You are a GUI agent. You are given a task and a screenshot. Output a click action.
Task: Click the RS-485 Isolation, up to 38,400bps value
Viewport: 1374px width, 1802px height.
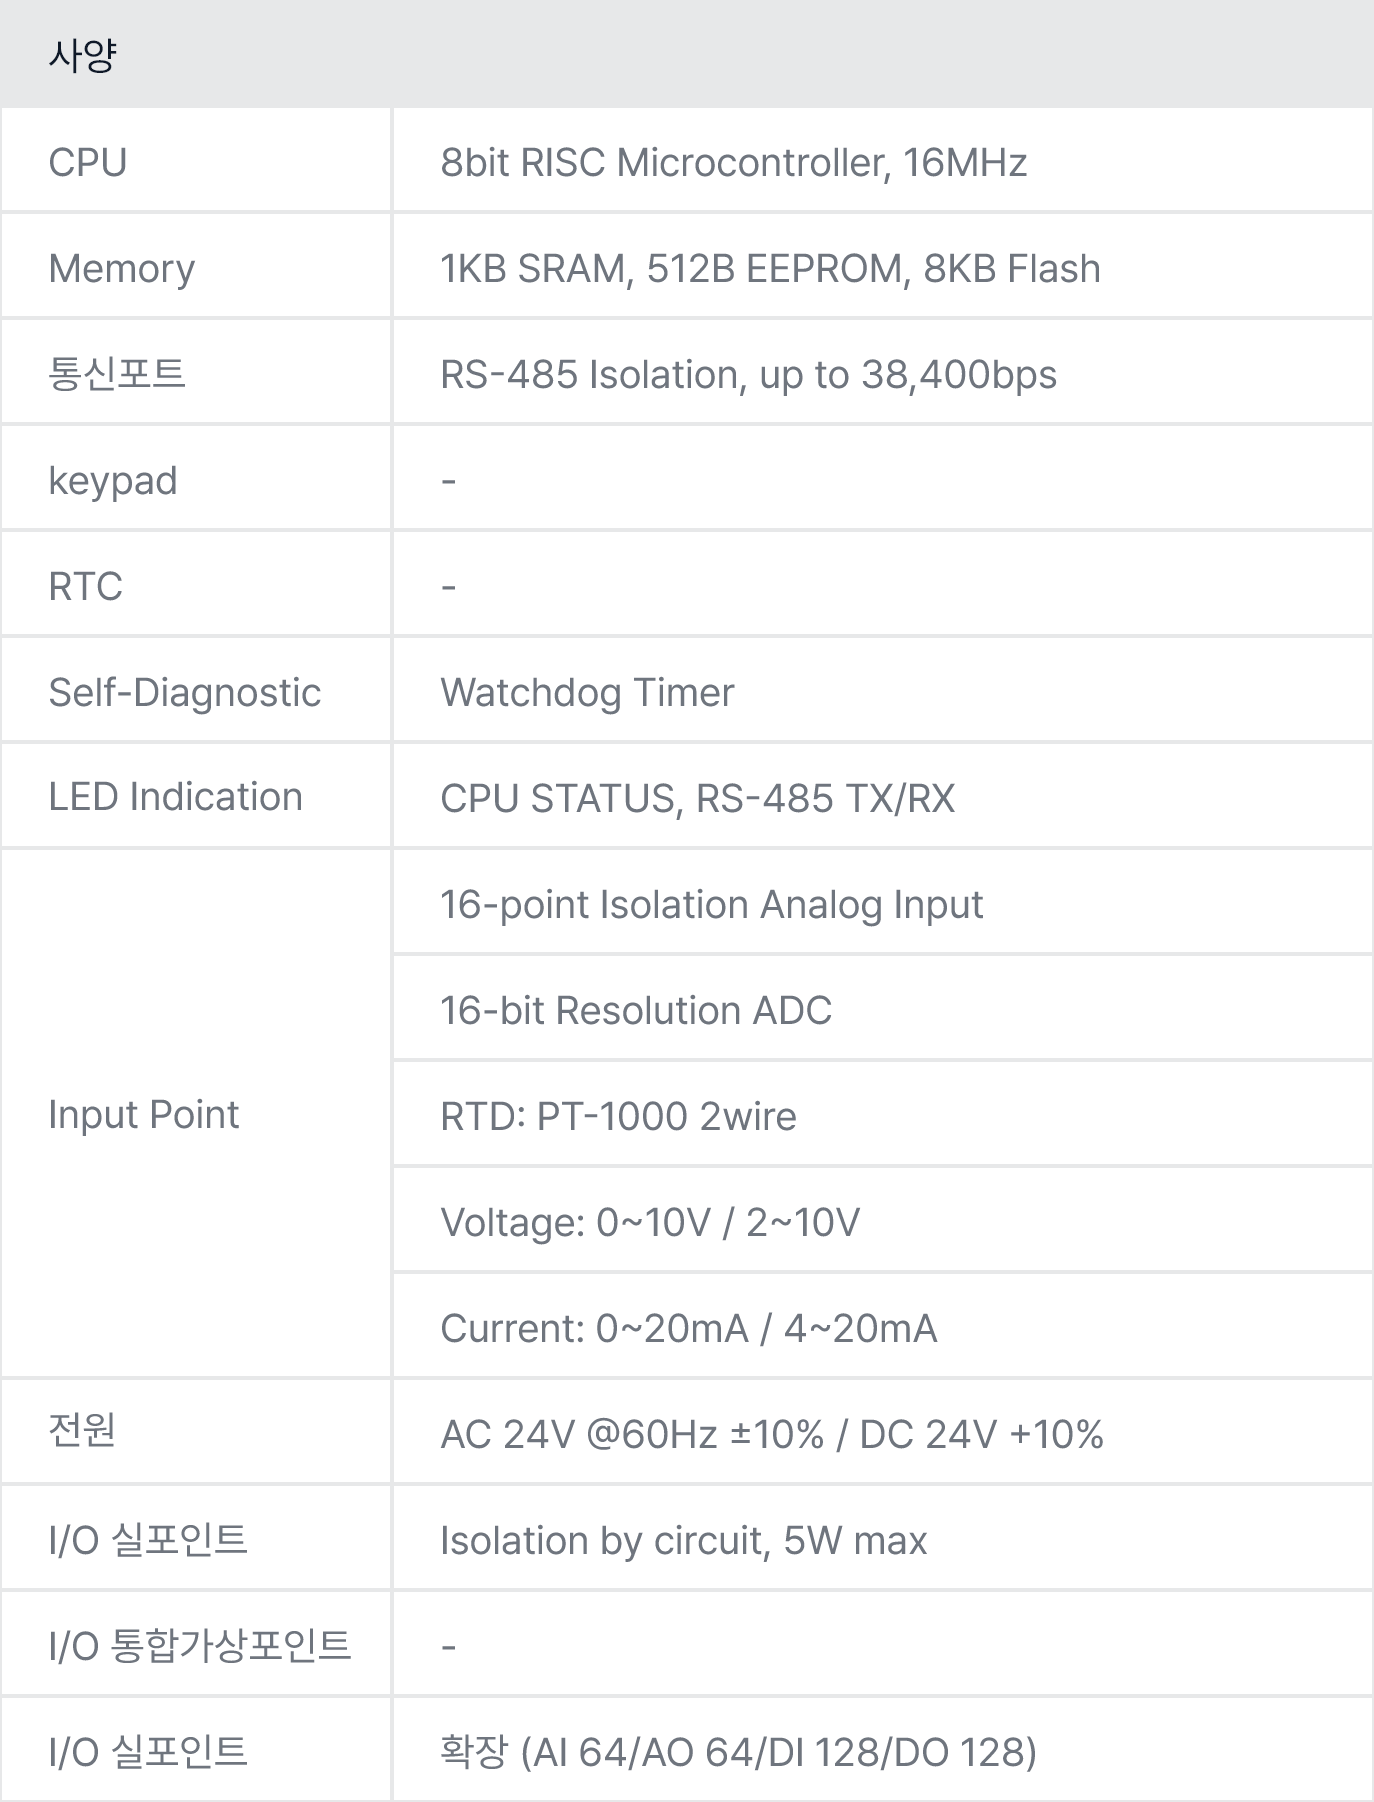(748, 374)
